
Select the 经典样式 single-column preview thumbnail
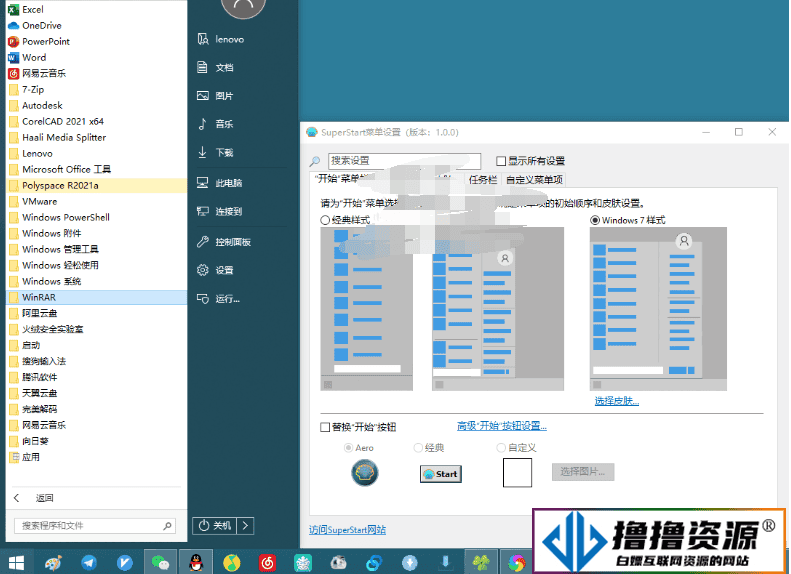367,309
